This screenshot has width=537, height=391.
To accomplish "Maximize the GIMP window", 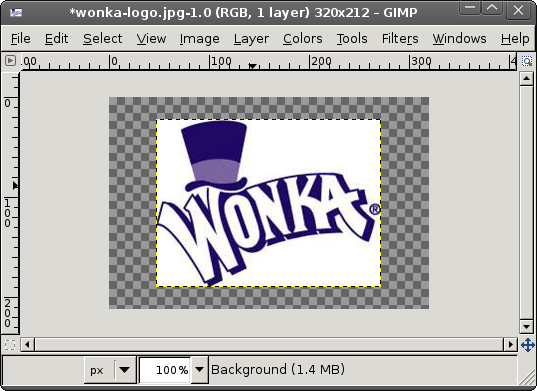I will click(x=492, y=8).
